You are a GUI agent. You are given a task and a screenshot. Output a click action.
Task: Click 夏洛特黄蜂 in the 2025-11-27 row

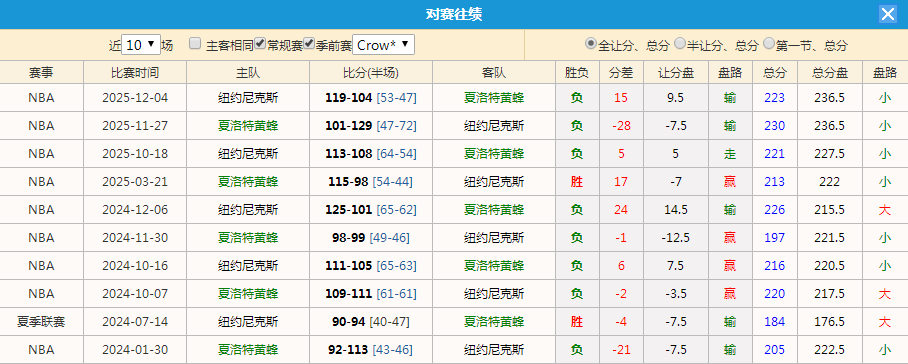click(x=248, y=126)
